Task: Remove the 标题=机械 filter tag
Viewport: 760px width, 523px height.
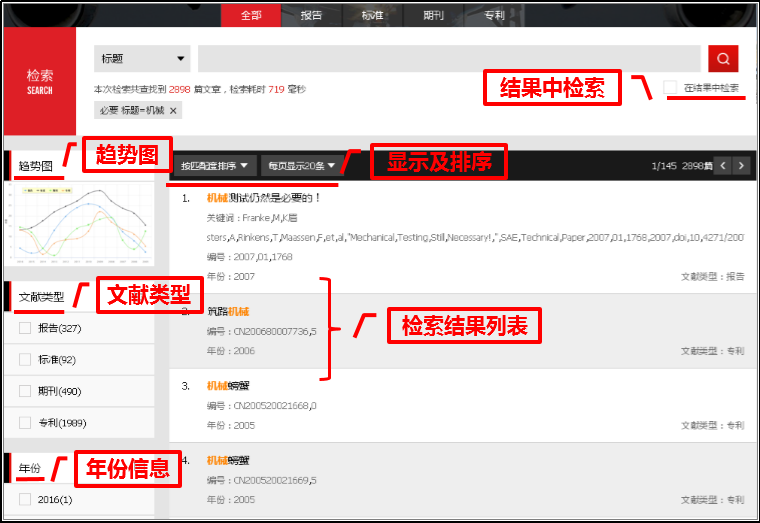Action: [x=174, y=110]
